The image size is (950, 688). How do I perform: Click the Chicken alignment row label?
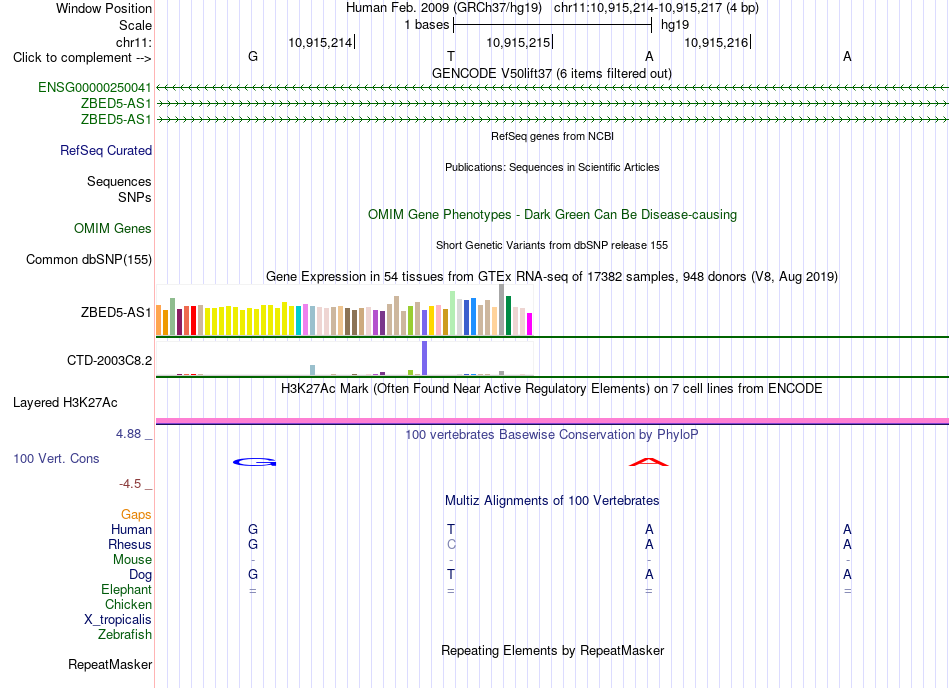128,604
